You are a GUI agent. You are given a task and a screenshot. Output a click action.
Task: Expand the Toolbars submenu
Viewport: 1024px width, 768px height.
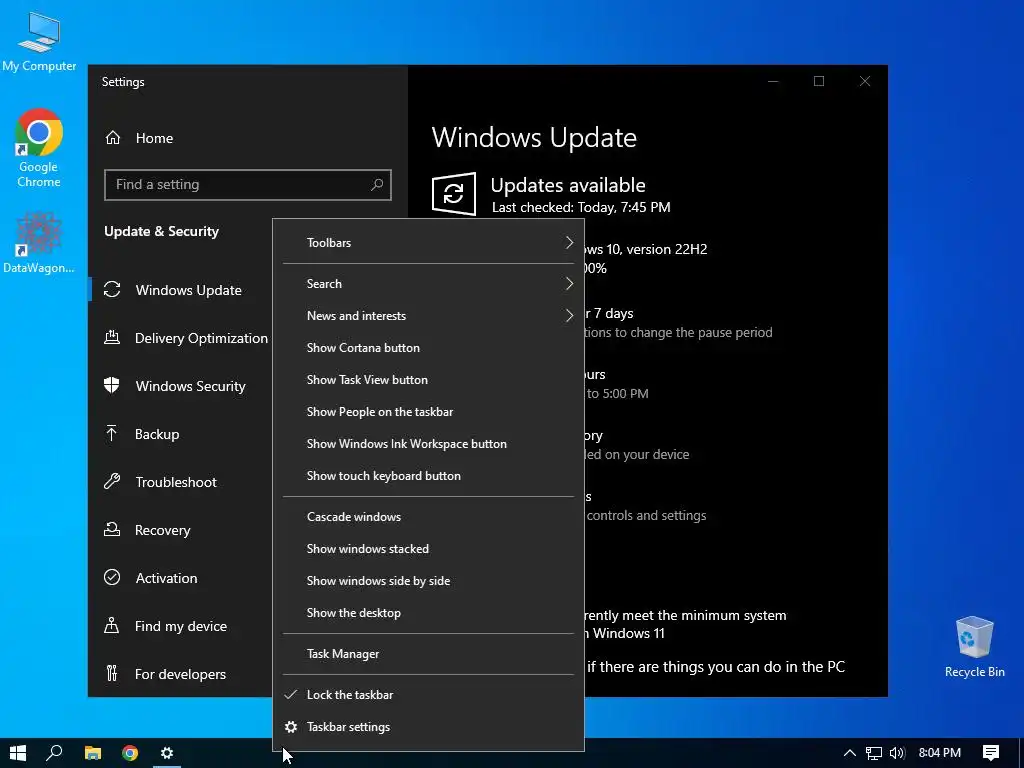tap(428, 243)
